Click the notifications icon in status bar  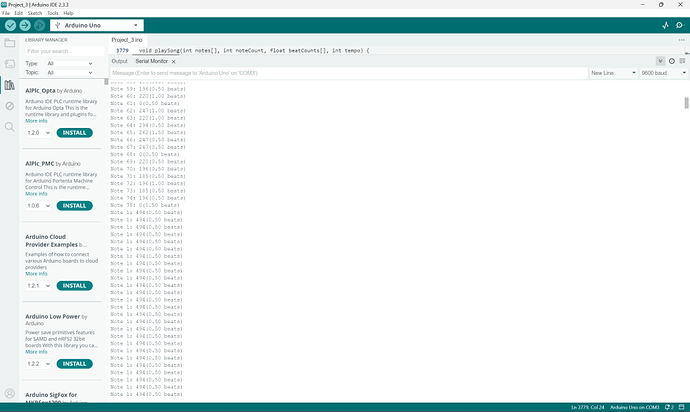coord(669,408)
